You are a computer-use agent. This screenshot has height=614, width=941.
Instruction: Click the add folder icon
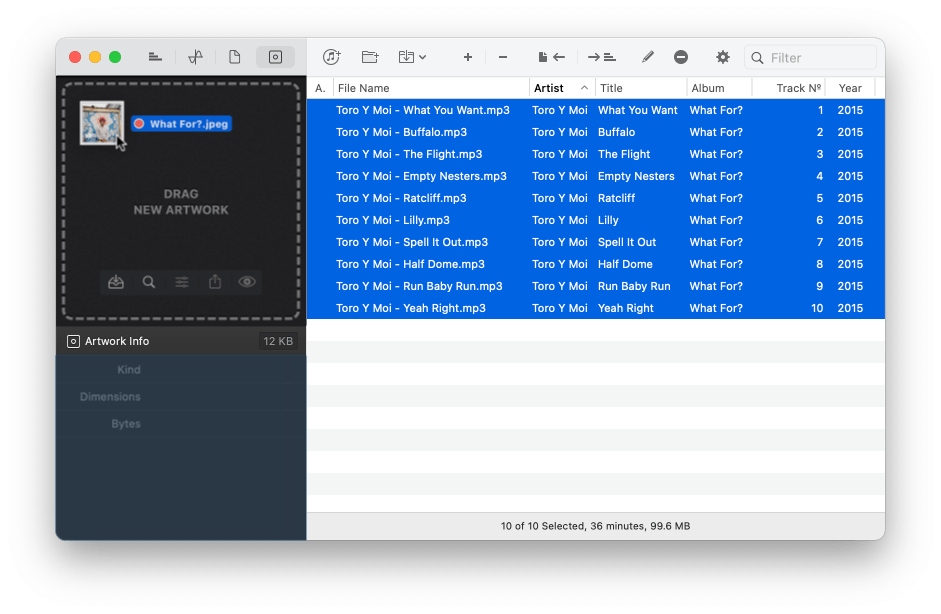click(370, 57)
